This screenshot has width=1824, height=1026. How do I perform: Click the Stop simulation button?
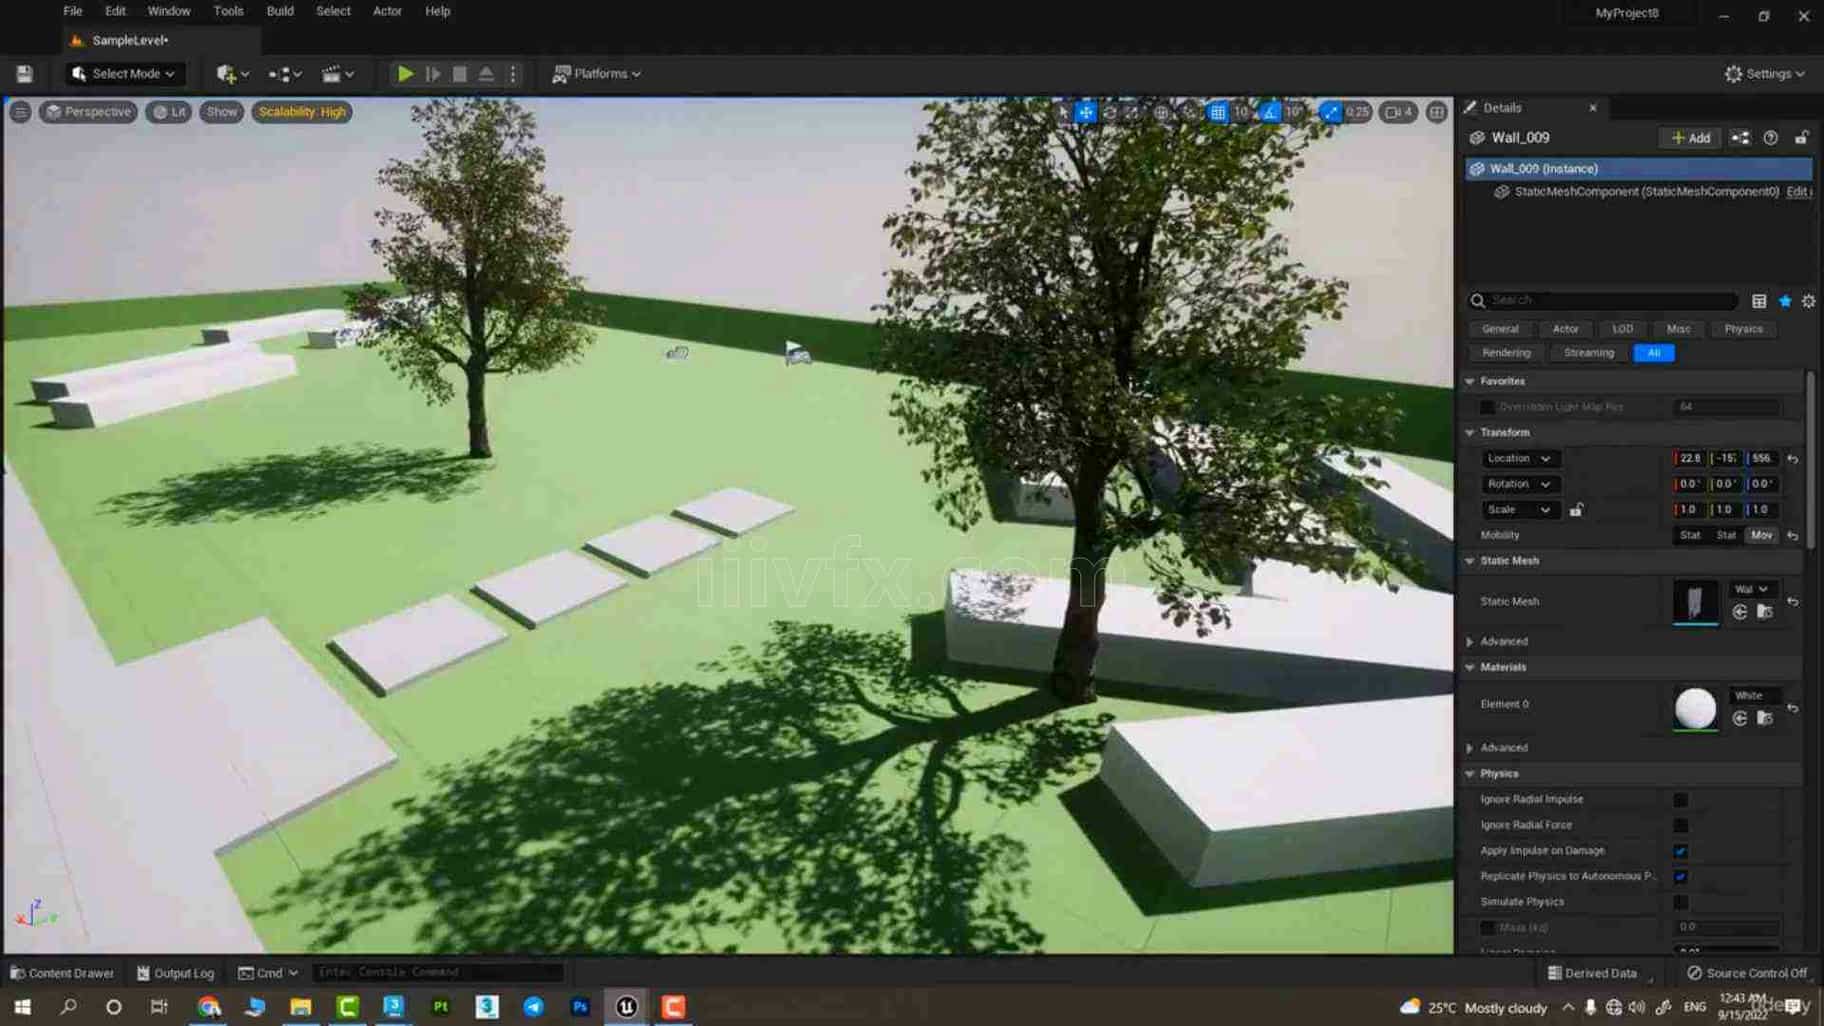[x=460, y=74]
